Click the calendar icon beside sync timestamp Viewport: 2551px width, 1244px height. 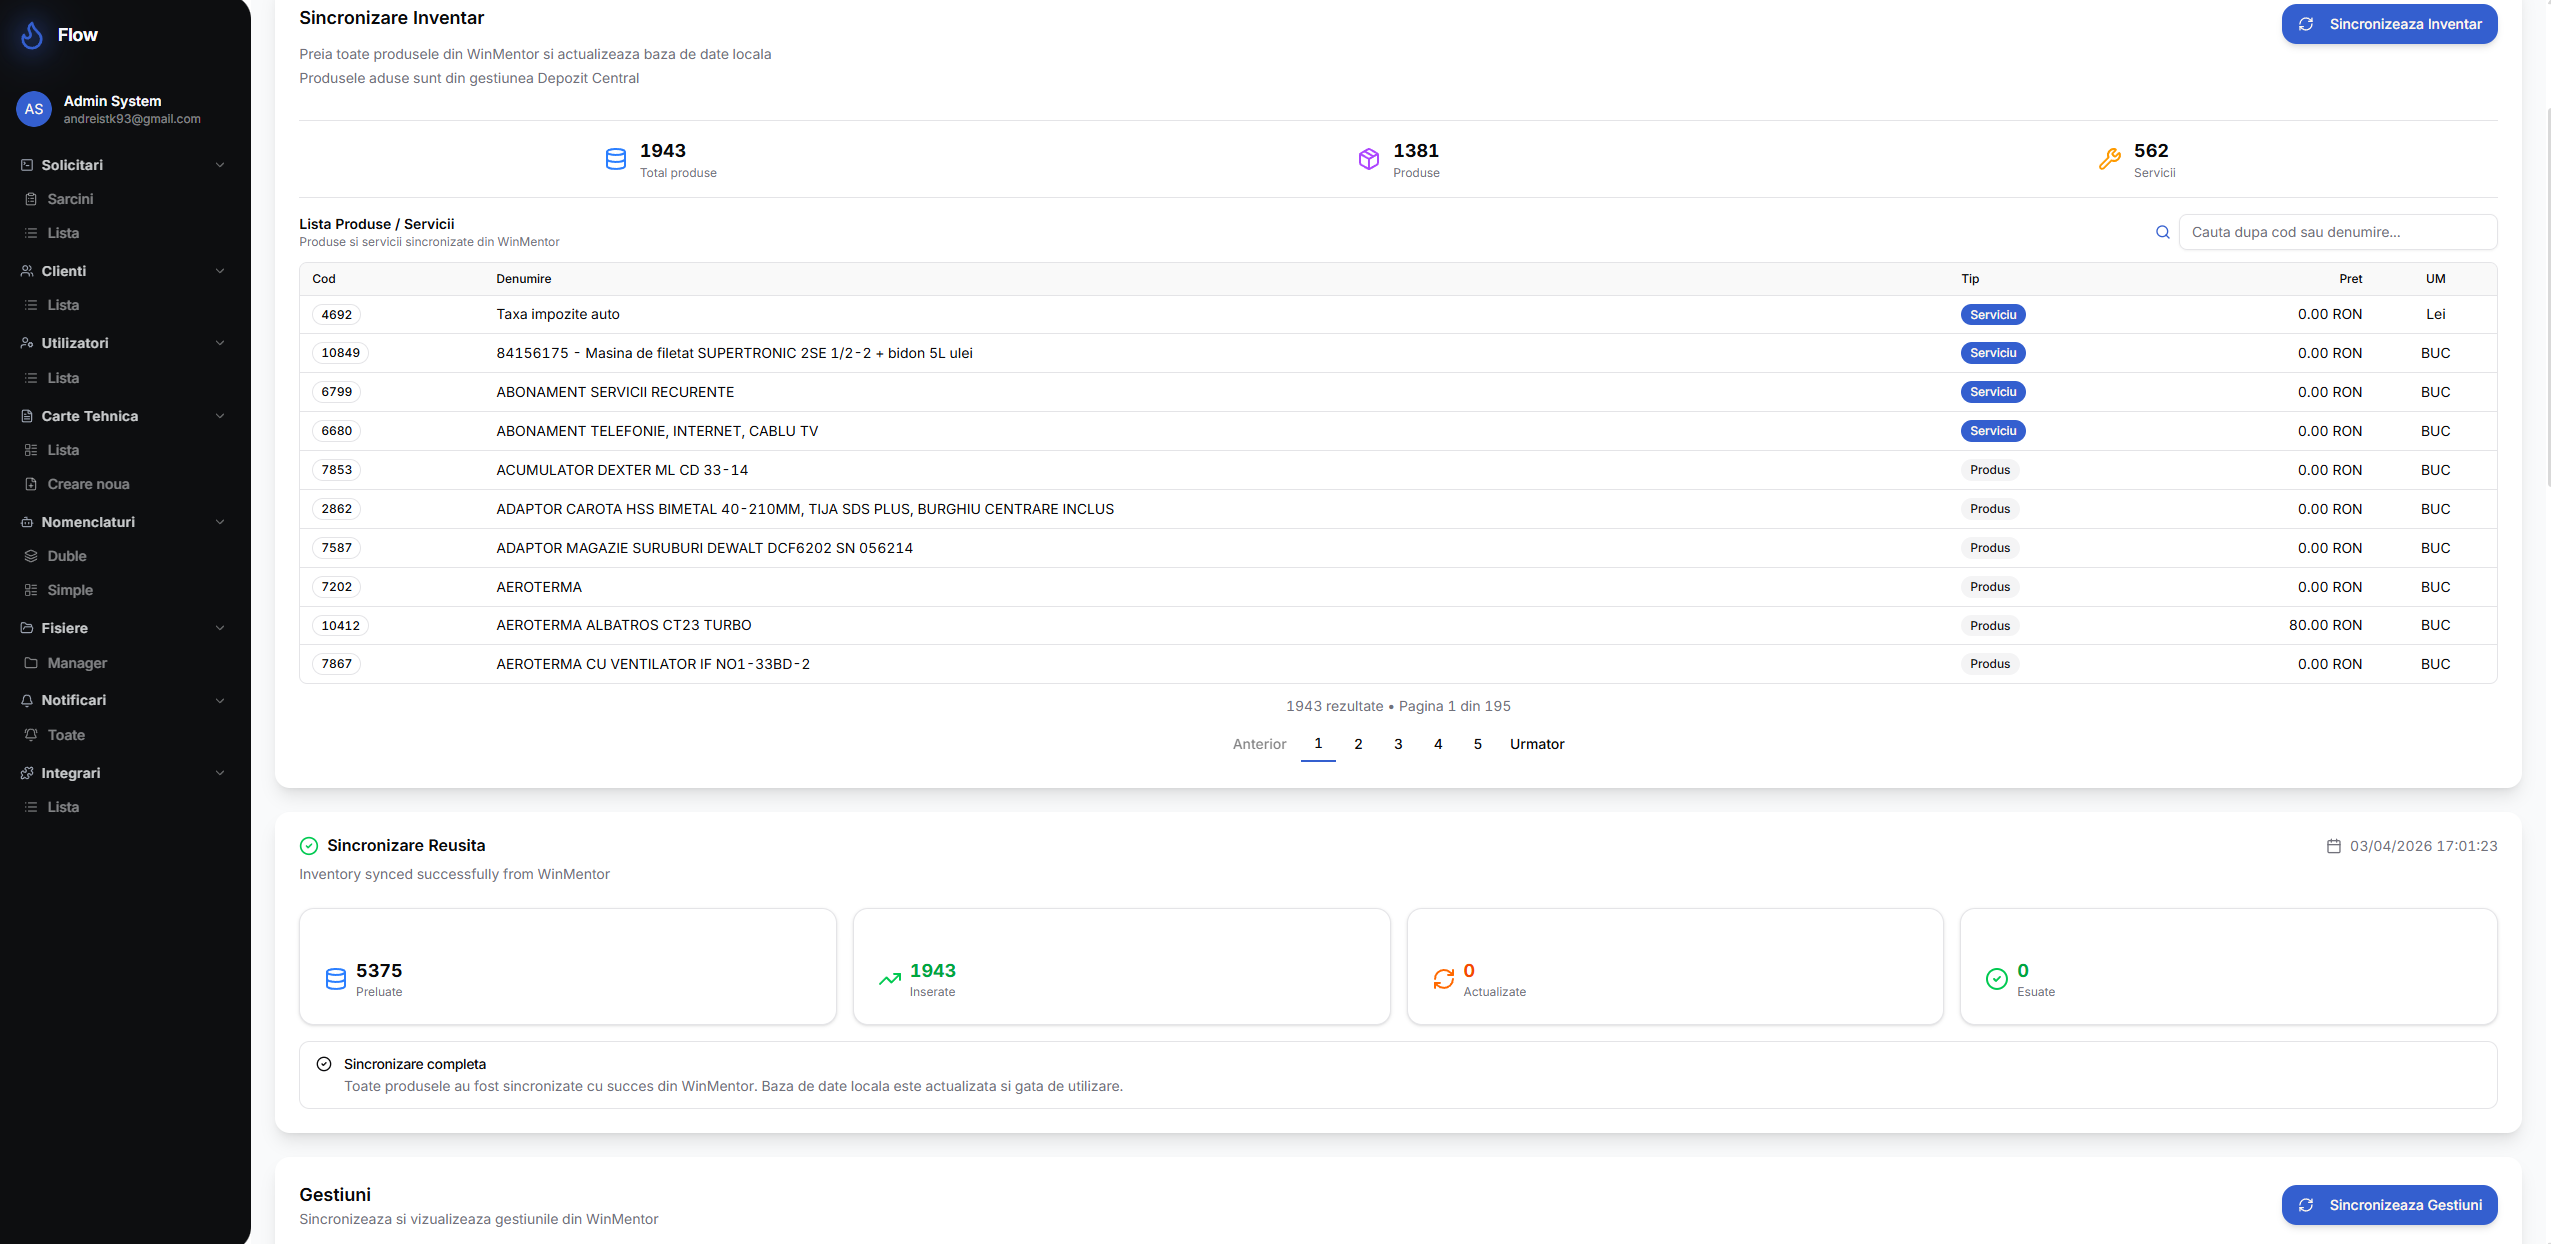click(x=2333, y=846)
